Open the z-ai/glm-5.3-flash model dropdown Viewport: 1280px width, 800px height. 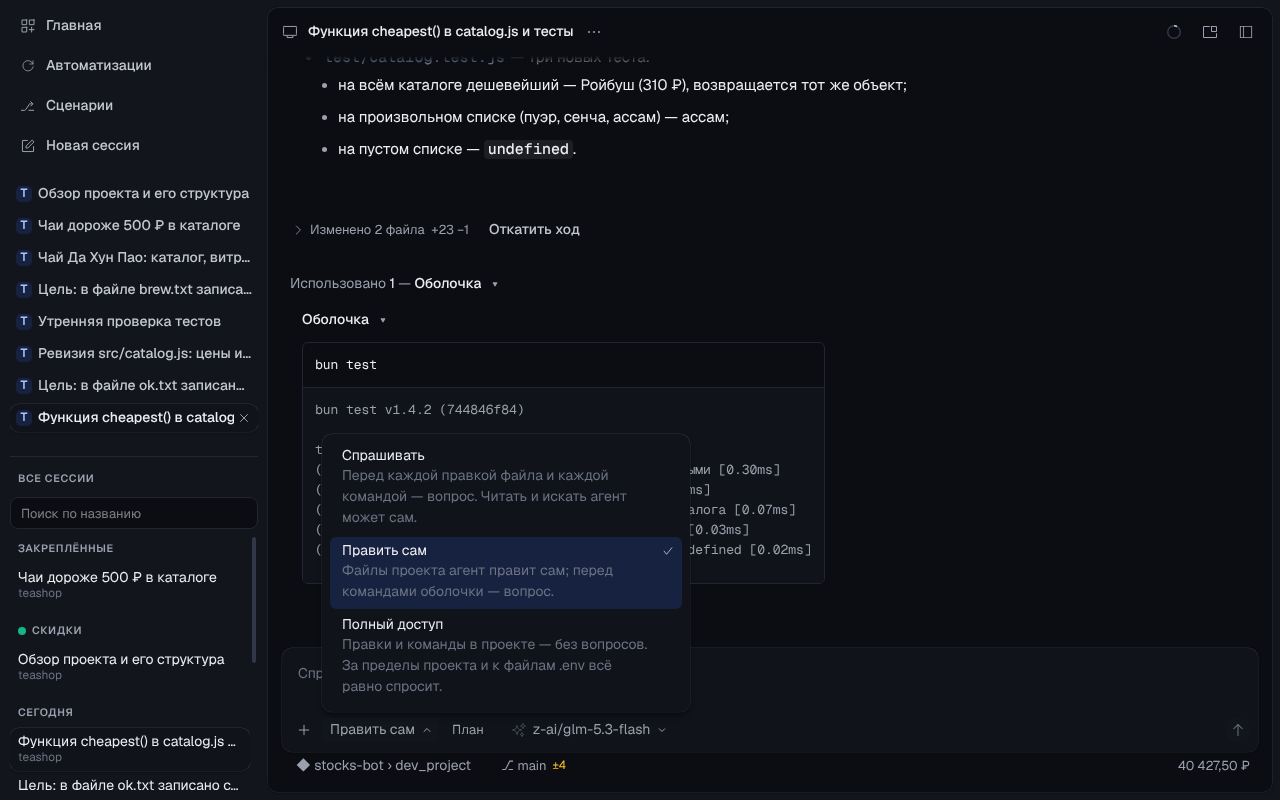tap(588, 730)
